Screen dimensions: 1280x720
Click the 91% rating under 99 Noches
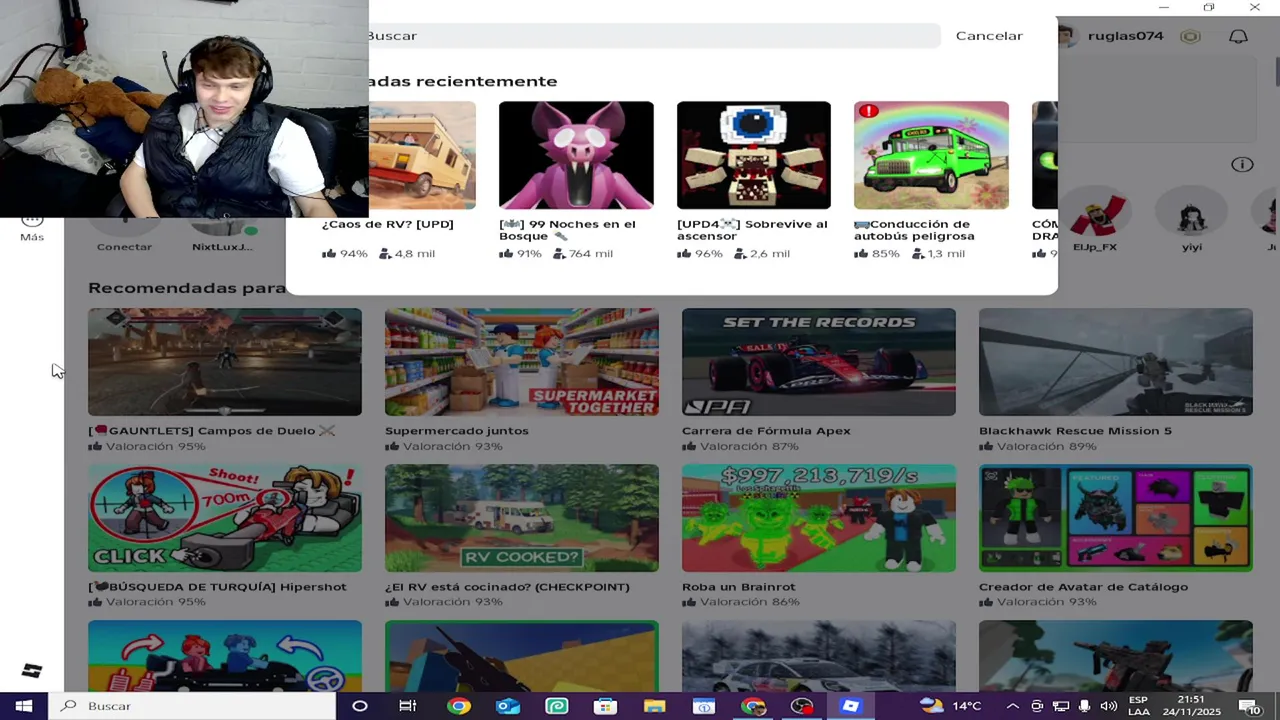[x=520, y=254]
